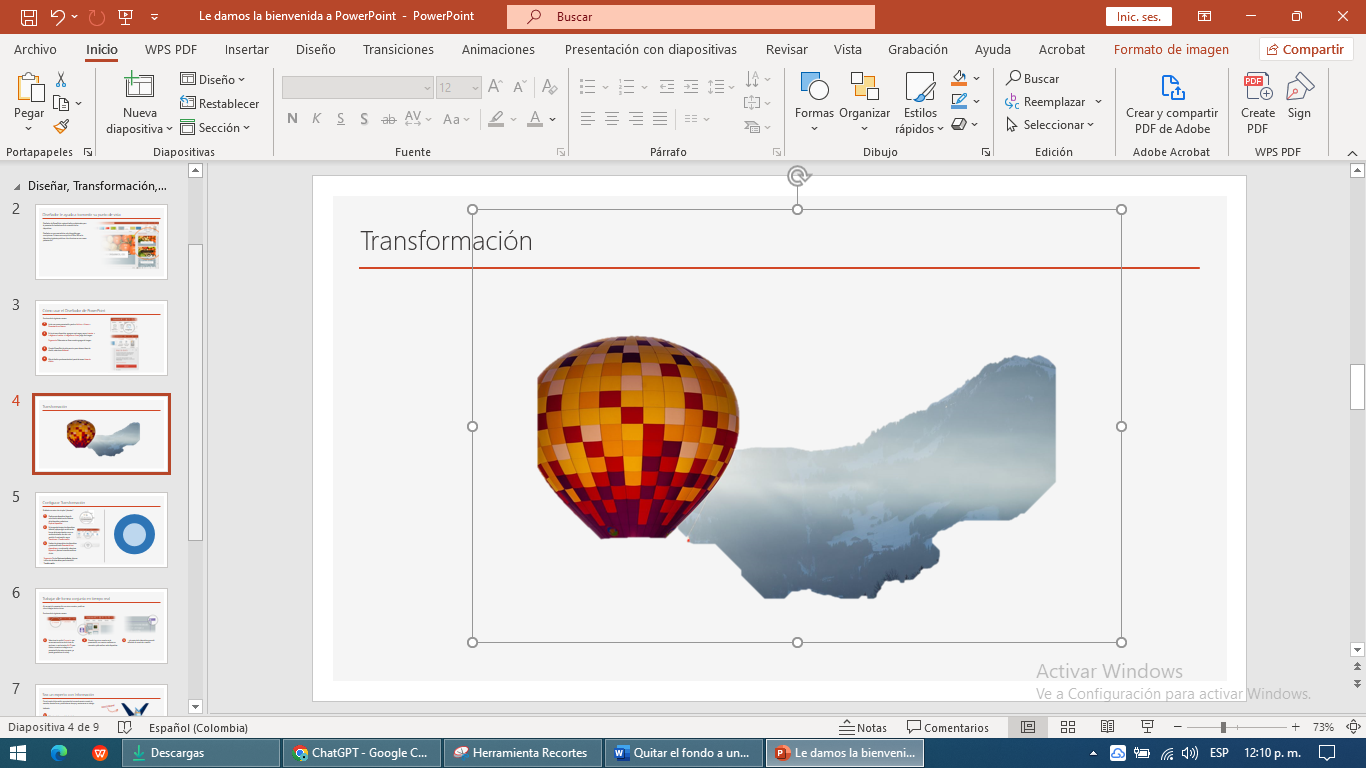The width and height of the screenshot is (1366, 768).
Task: Open the Sección dropdown
Action: click(216, 128)
